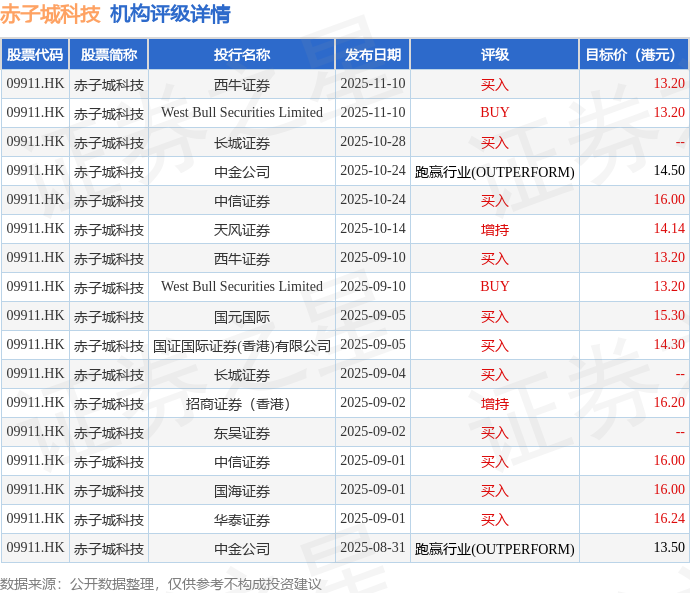Image resolution: width=690 pixels, height=593 pixels.
Task: Click 赤子城科技 in the 华泰证券 row
Action: pos(109,520)
